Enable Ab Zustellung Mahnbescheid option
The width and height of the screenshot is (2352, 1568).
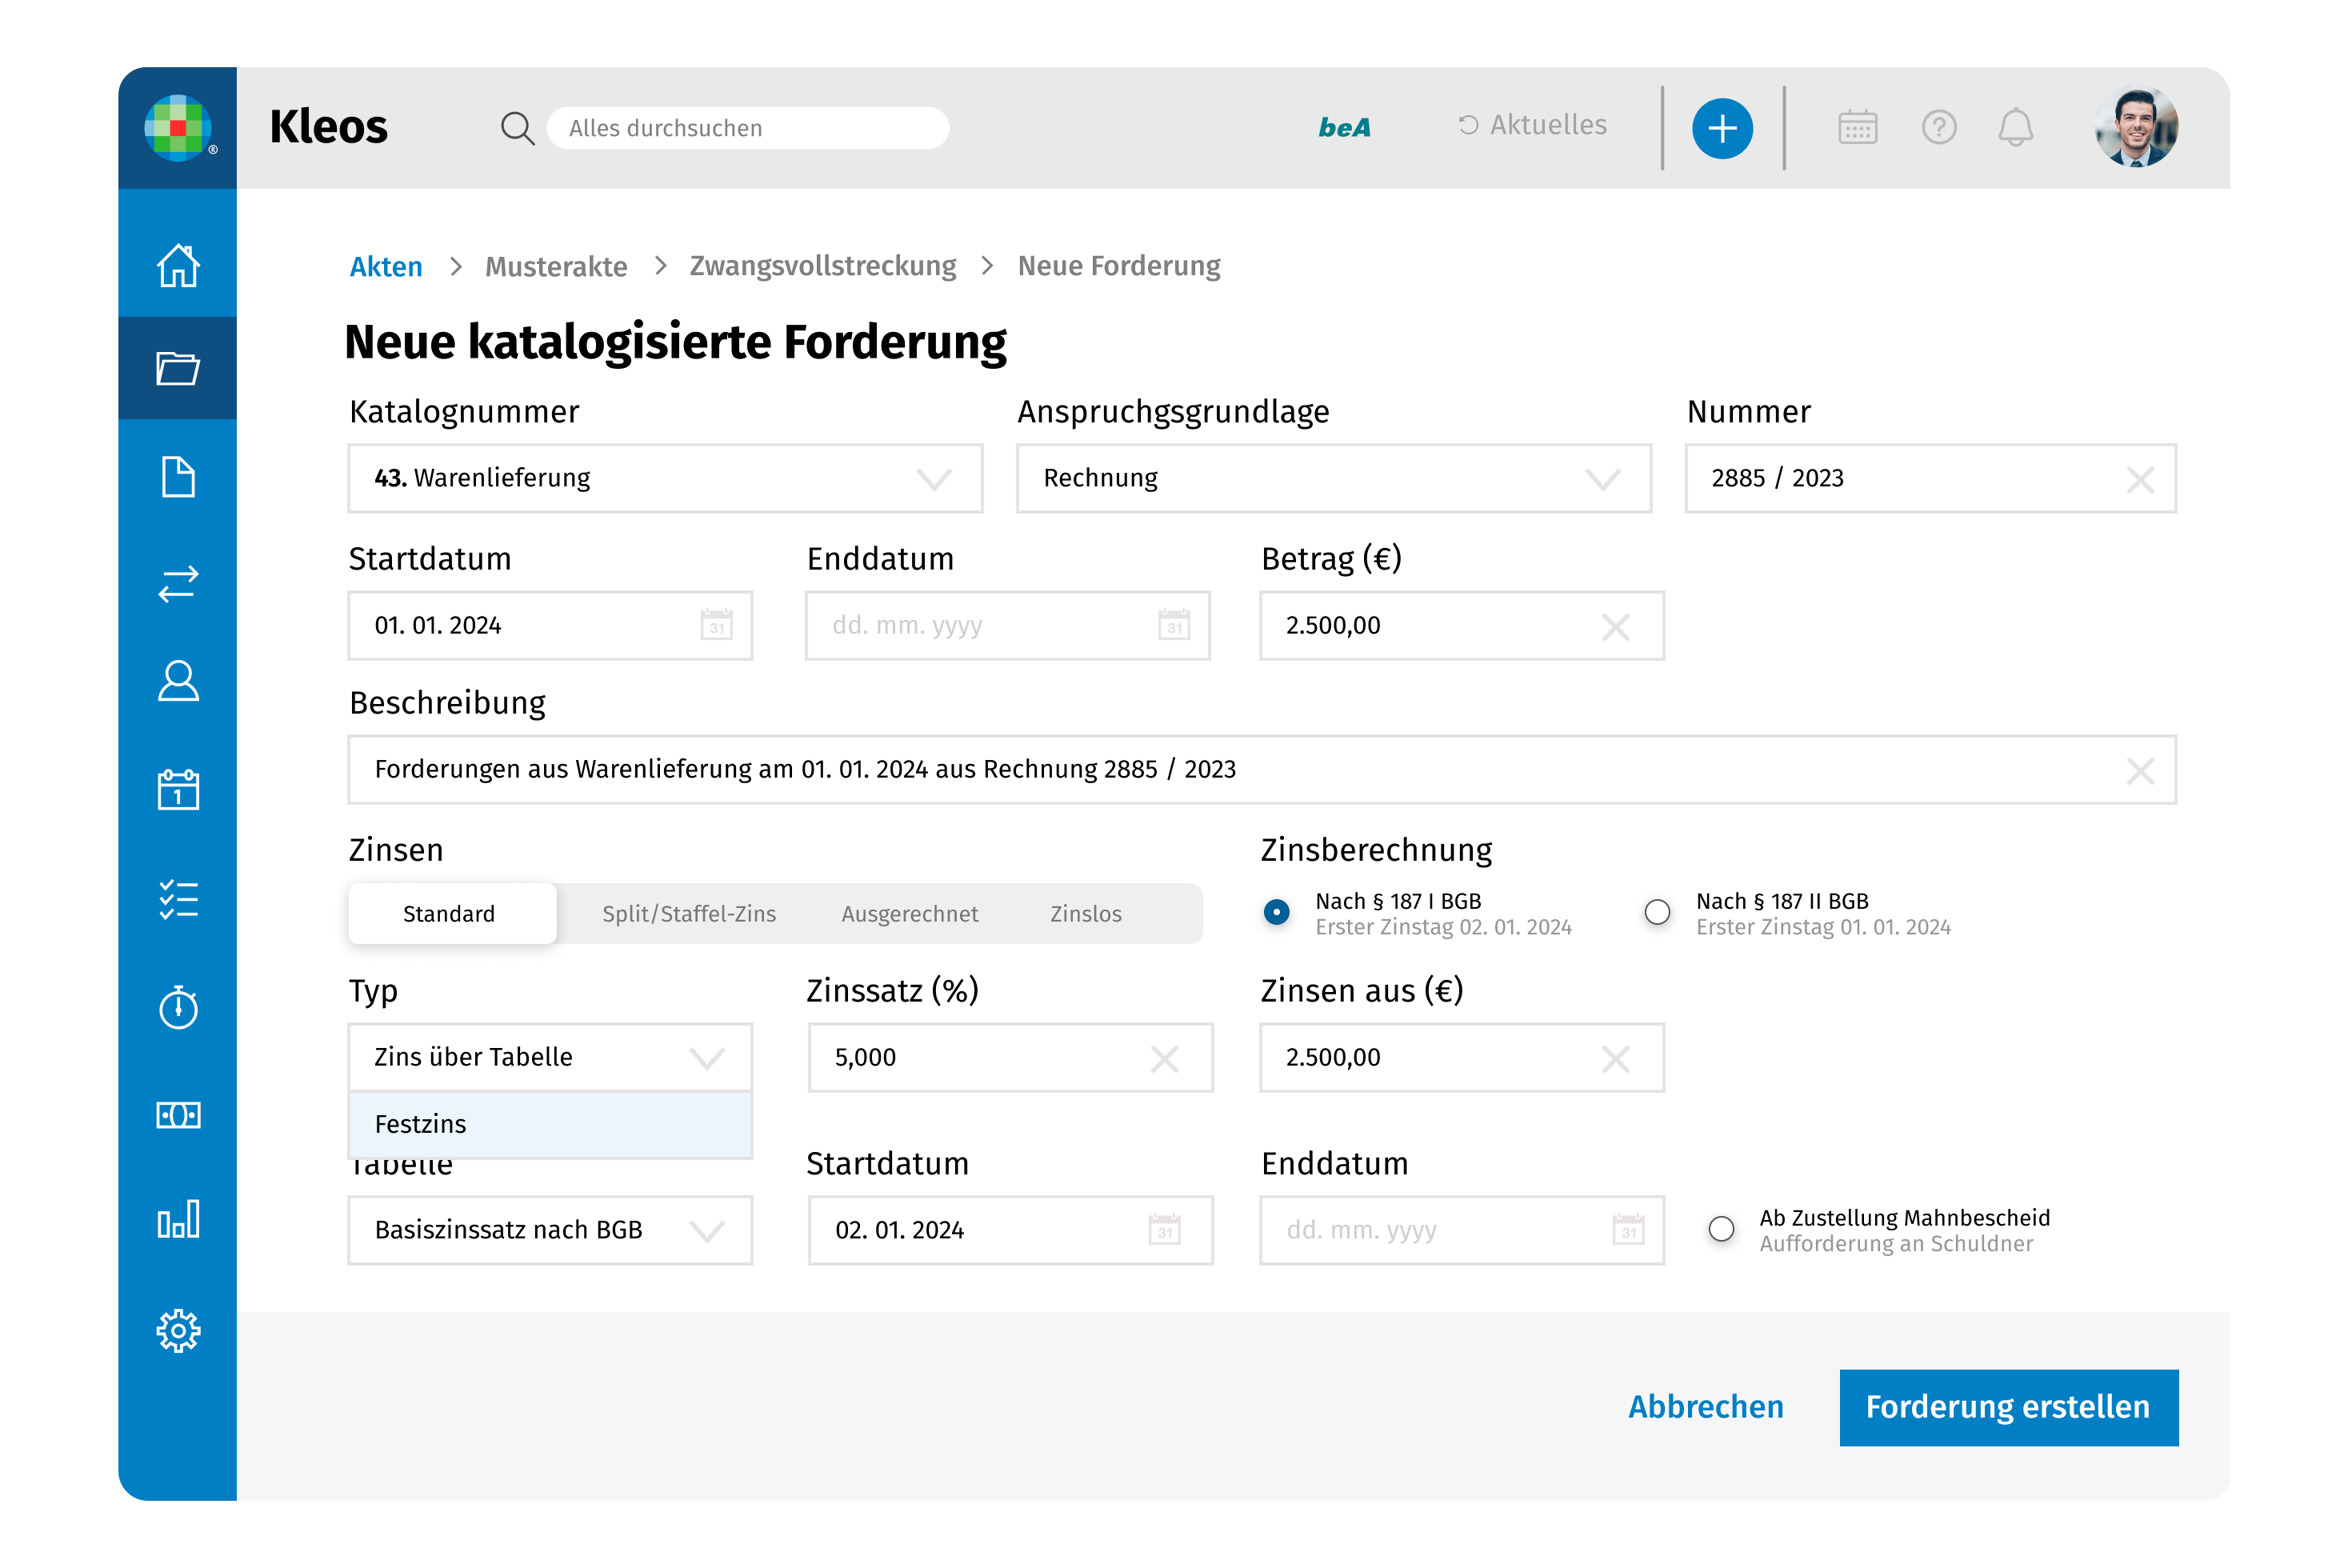[1721, 1229]
